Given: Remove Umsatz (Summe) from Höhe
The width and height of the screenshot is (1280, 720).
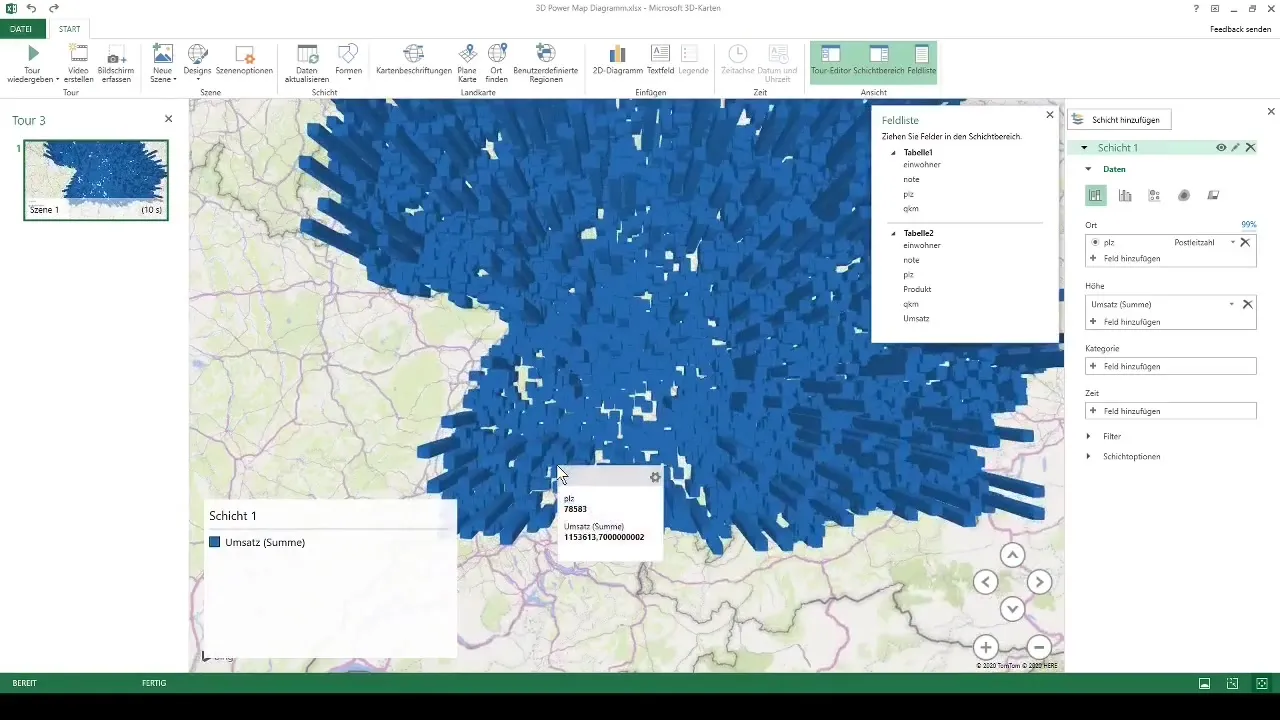Looking at the screenshot, I should coord(1247,304).
